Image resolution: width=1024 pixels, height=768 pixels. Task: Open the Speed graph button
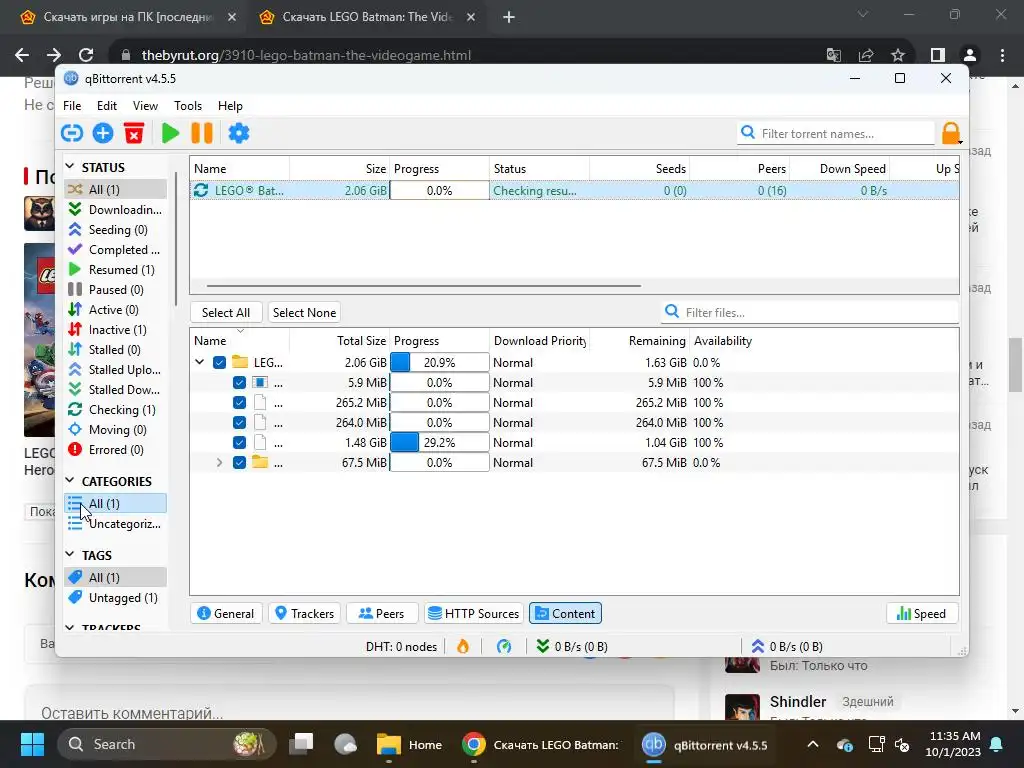point(922,613)
